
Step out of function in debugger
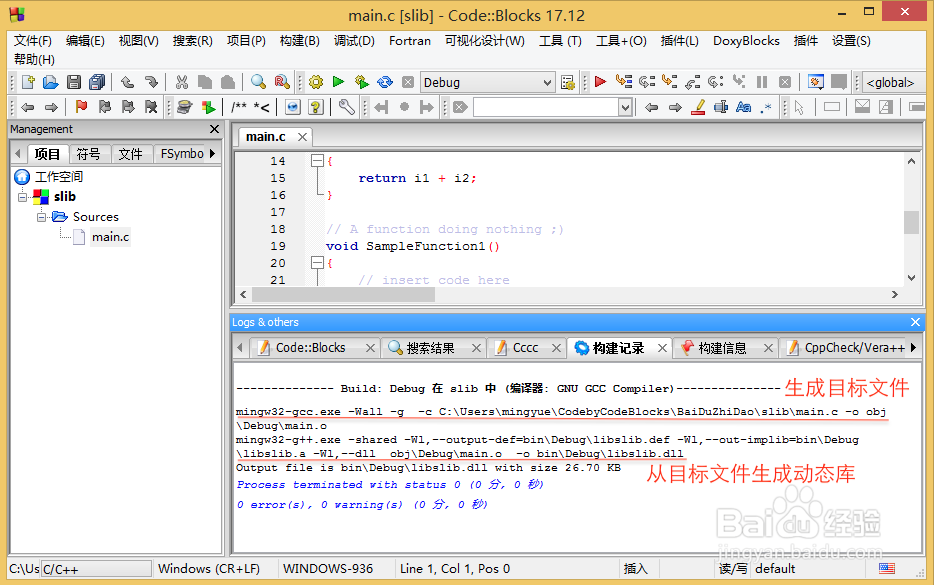pyautogui.click(x=692, y=82)
